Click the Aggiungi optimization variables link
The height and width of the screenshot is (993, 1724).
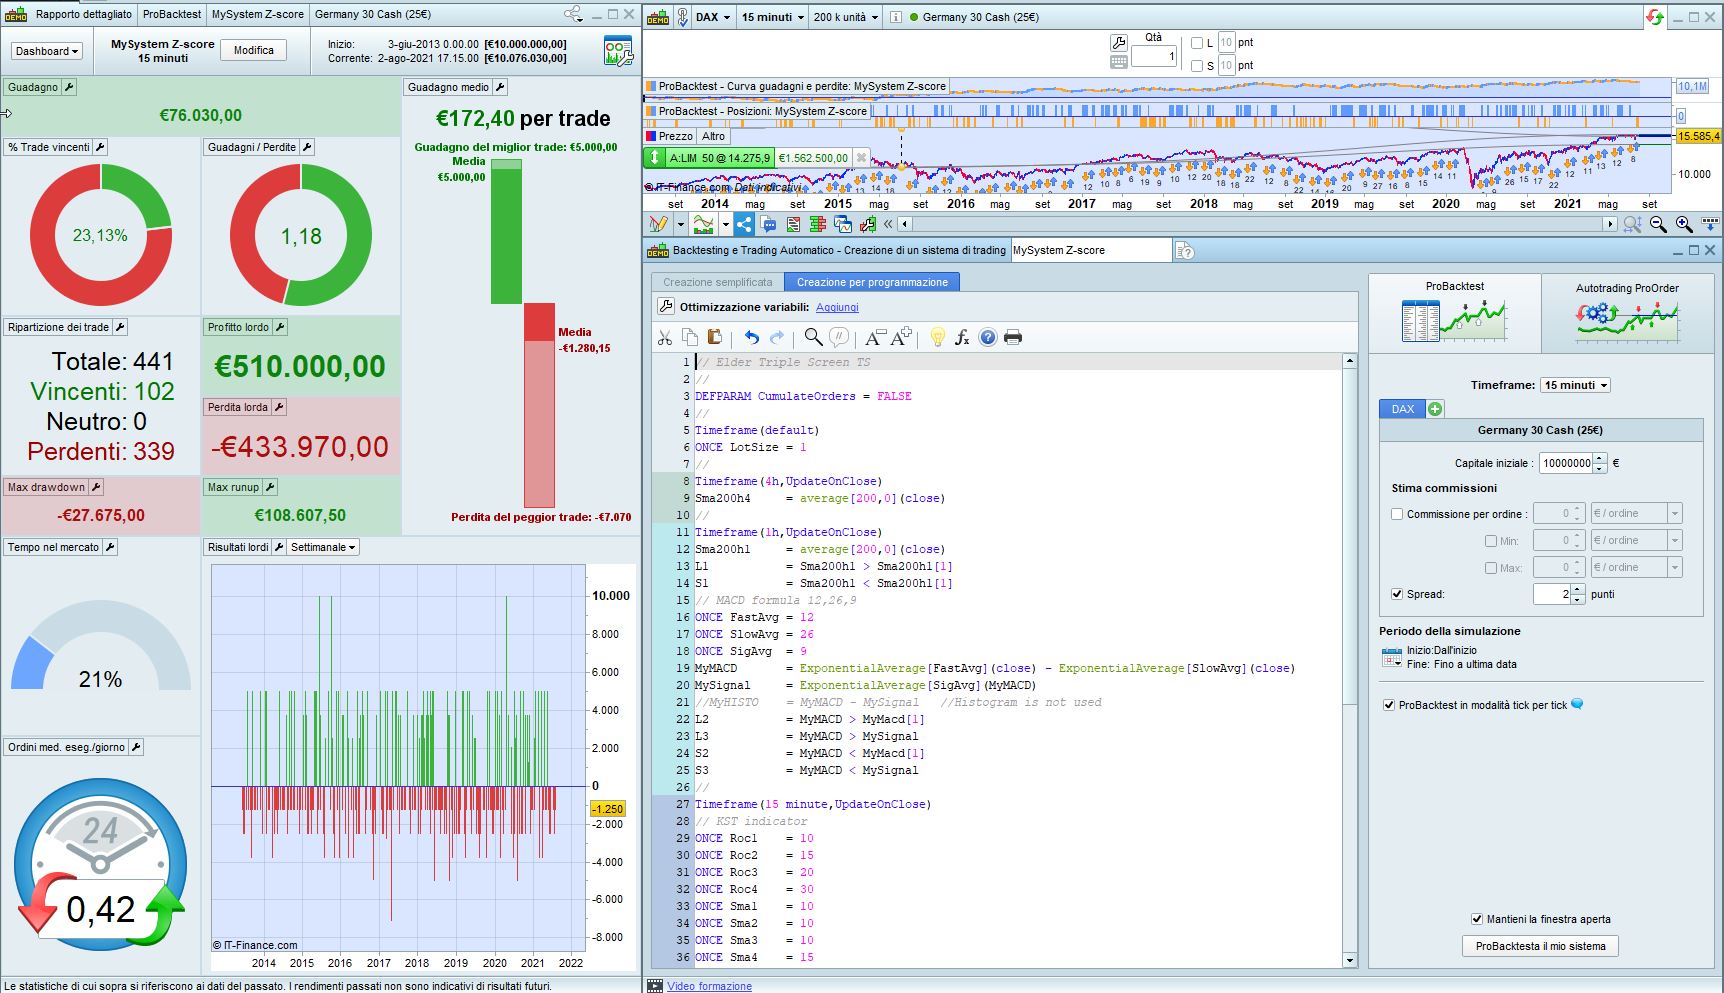click(x=837, y=307)
